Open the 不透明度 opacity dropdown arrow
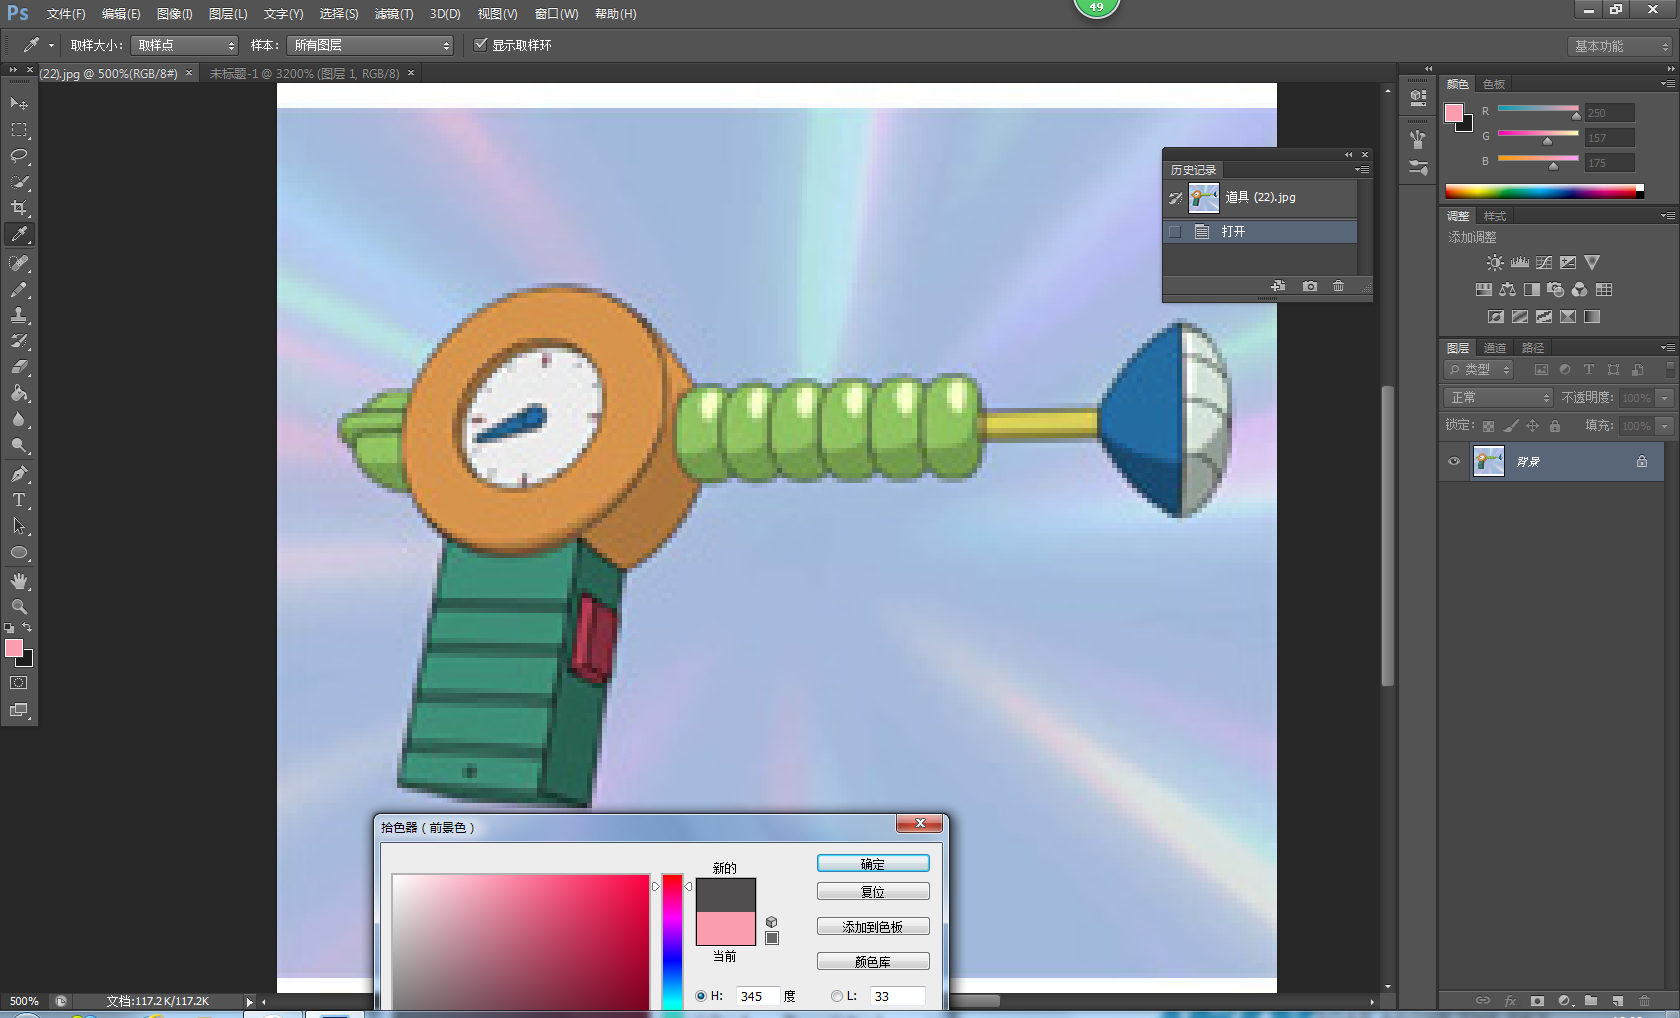This screenshot has height=1018, width=1680. [x=1665, y=398]
